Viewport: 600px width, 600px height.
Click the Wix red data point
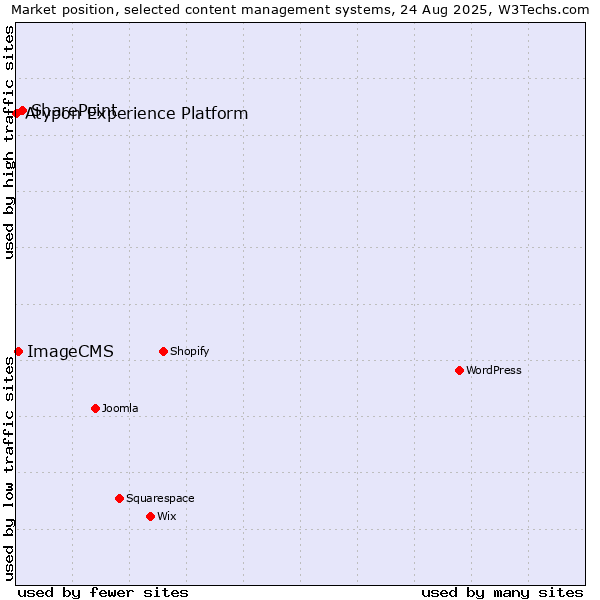point(150,517)
